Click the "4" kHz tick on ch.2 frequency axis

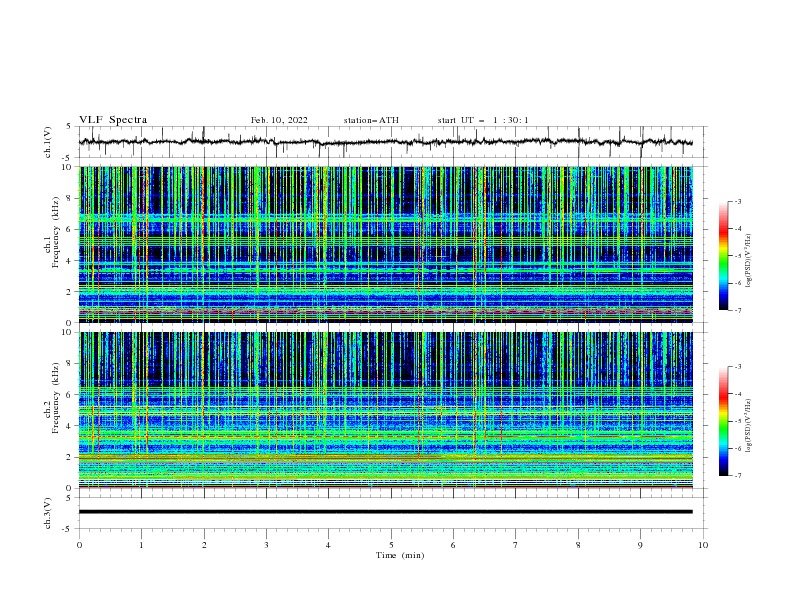click(x=70, y=426)
